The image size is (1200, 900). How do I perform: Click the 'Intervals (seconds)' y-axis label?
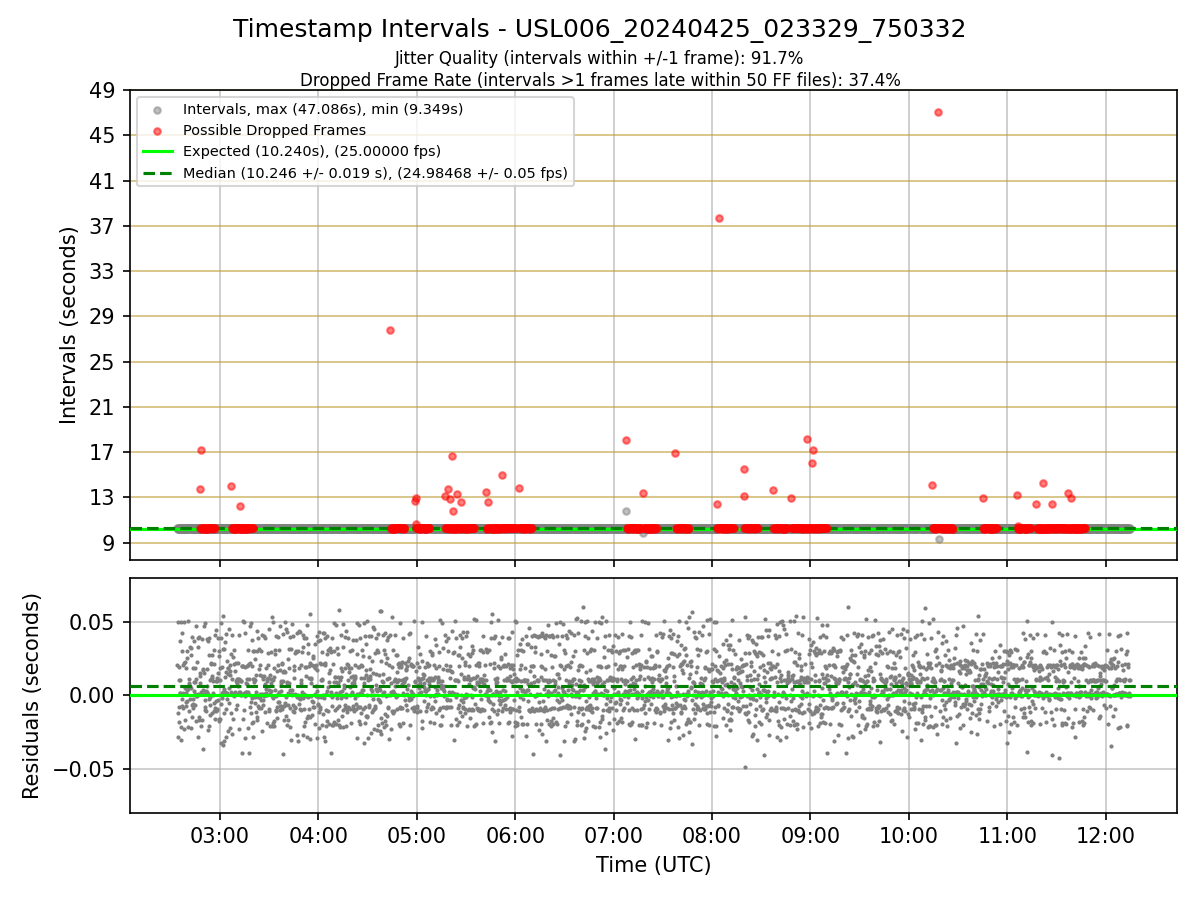[x=69, y=325]
